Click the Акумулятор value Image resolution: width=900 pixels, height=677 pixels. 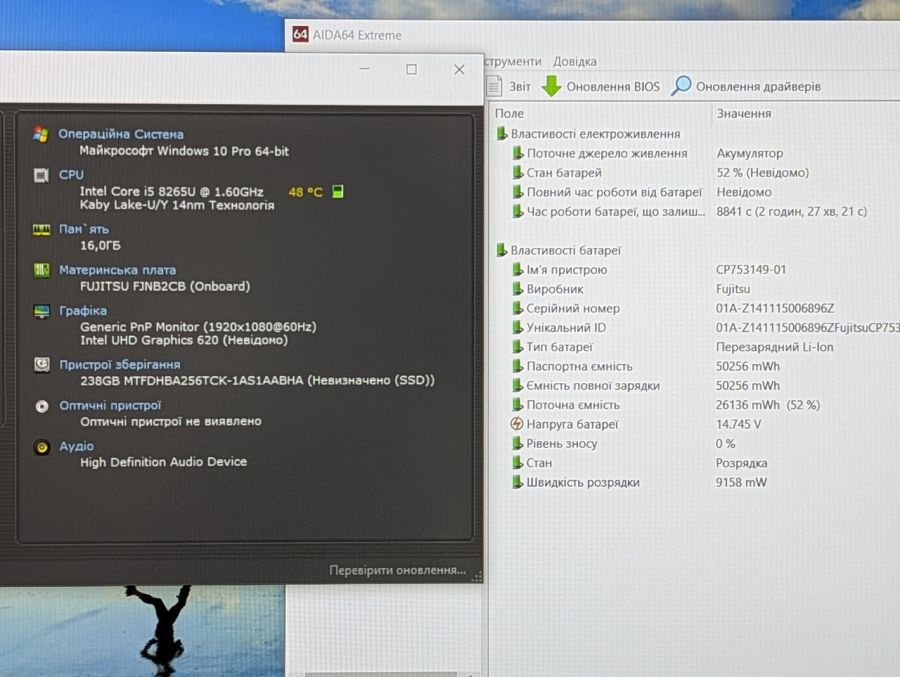click(749, 153)
